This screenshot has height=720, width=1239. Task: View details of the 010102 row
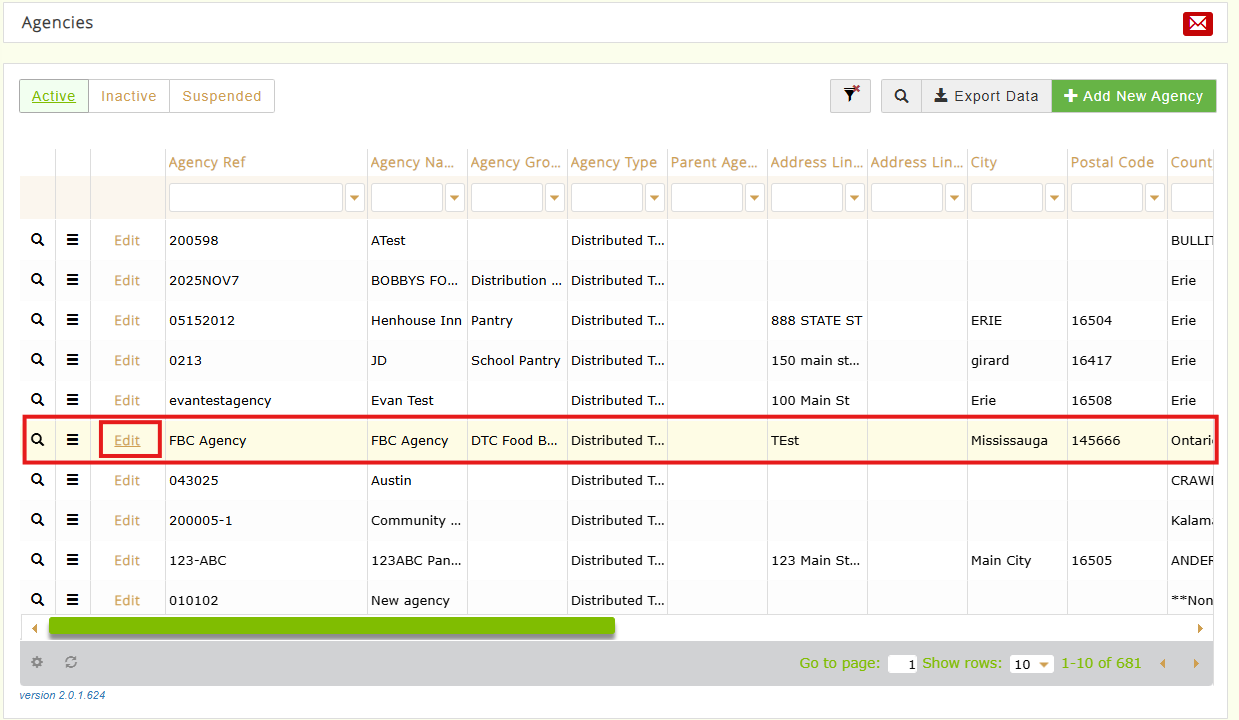(x=37, y=600)
